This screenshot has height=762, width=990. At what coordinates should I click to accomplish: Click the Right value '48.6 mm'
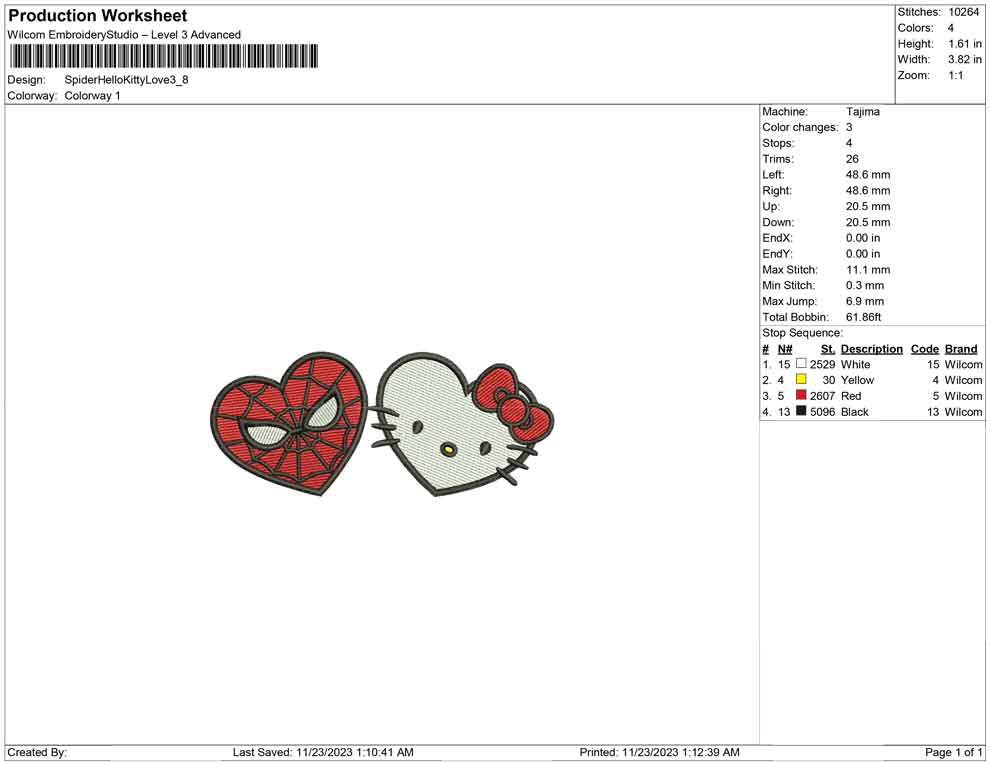(868, 191)
